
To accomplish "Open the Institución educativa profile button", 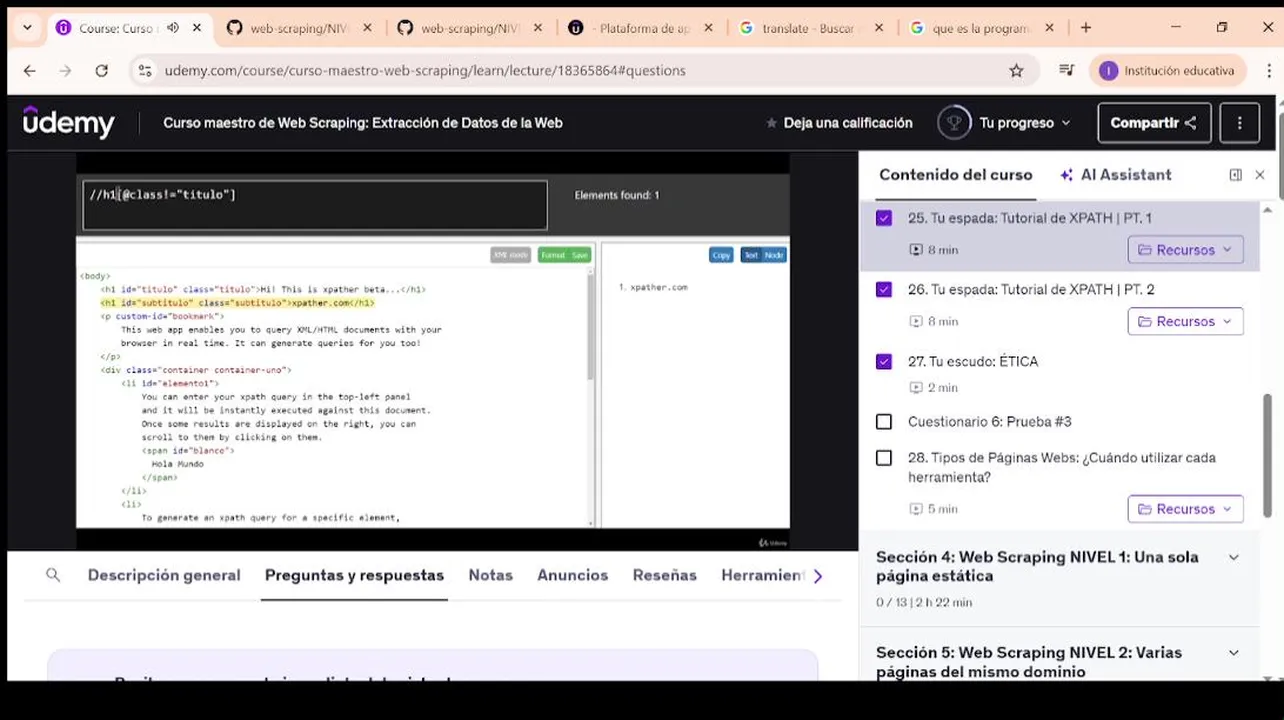I will [1169, 70].
